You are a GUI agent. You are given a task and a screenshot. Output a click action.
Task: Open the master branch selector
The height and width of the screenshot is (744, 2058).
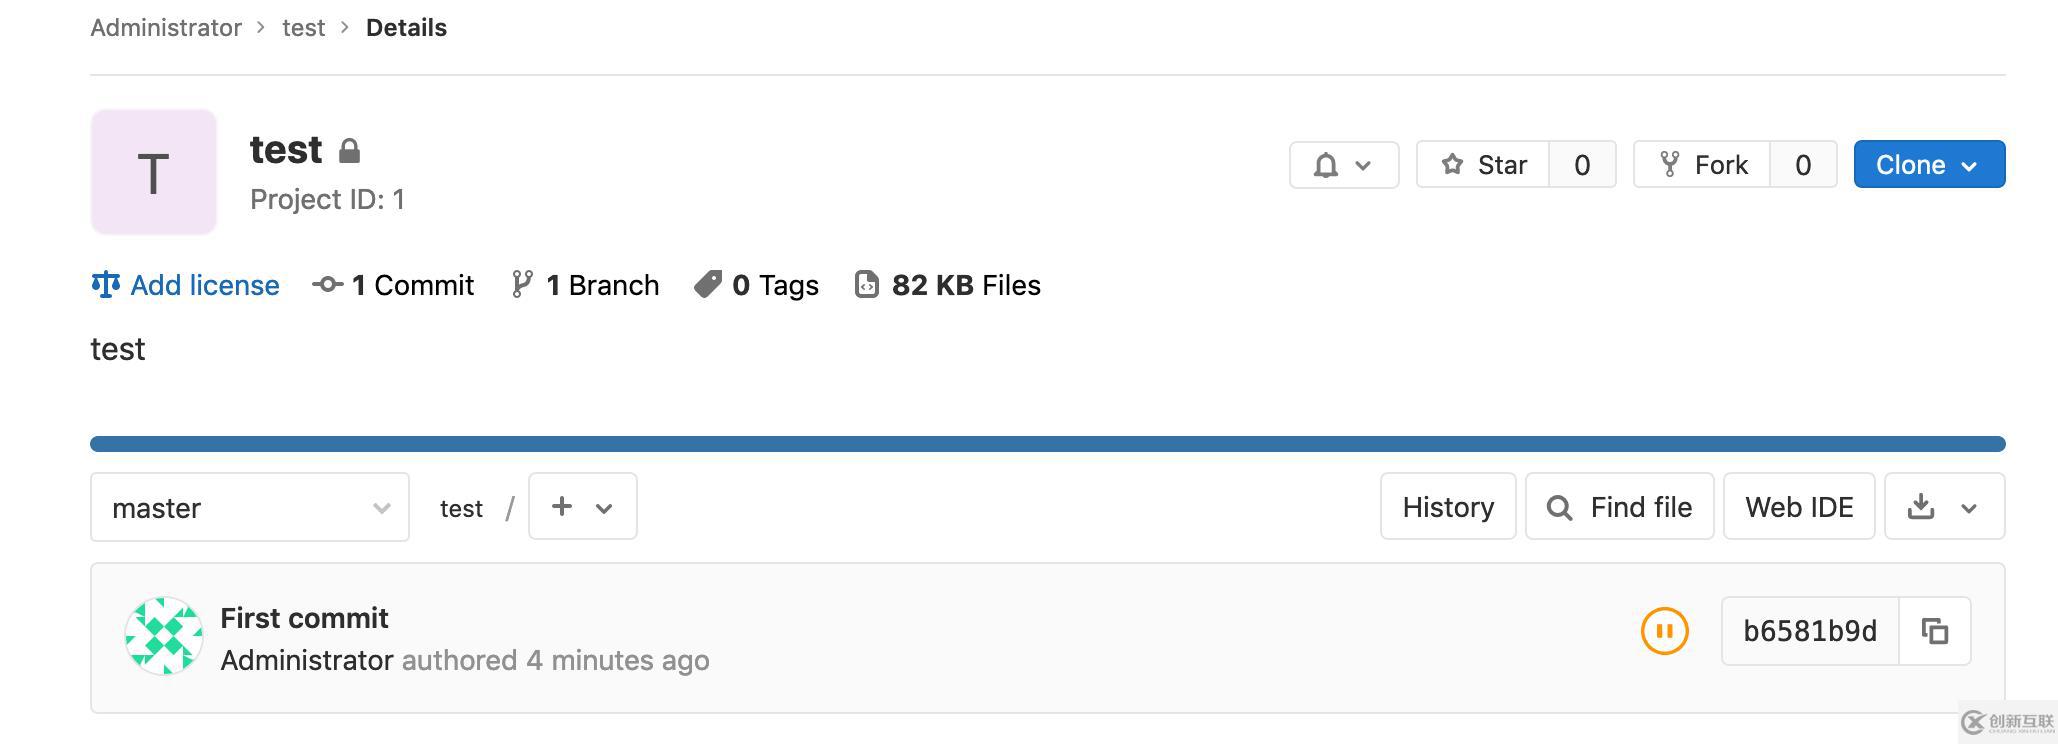point(250,508)
